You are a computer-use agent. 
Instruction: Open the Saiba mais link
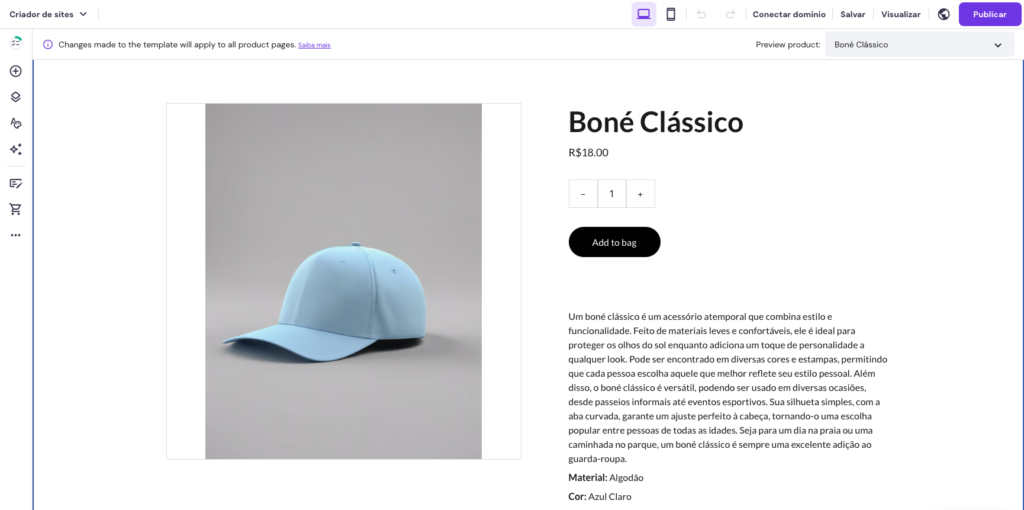pyautogui.click(x=314, y=45)
